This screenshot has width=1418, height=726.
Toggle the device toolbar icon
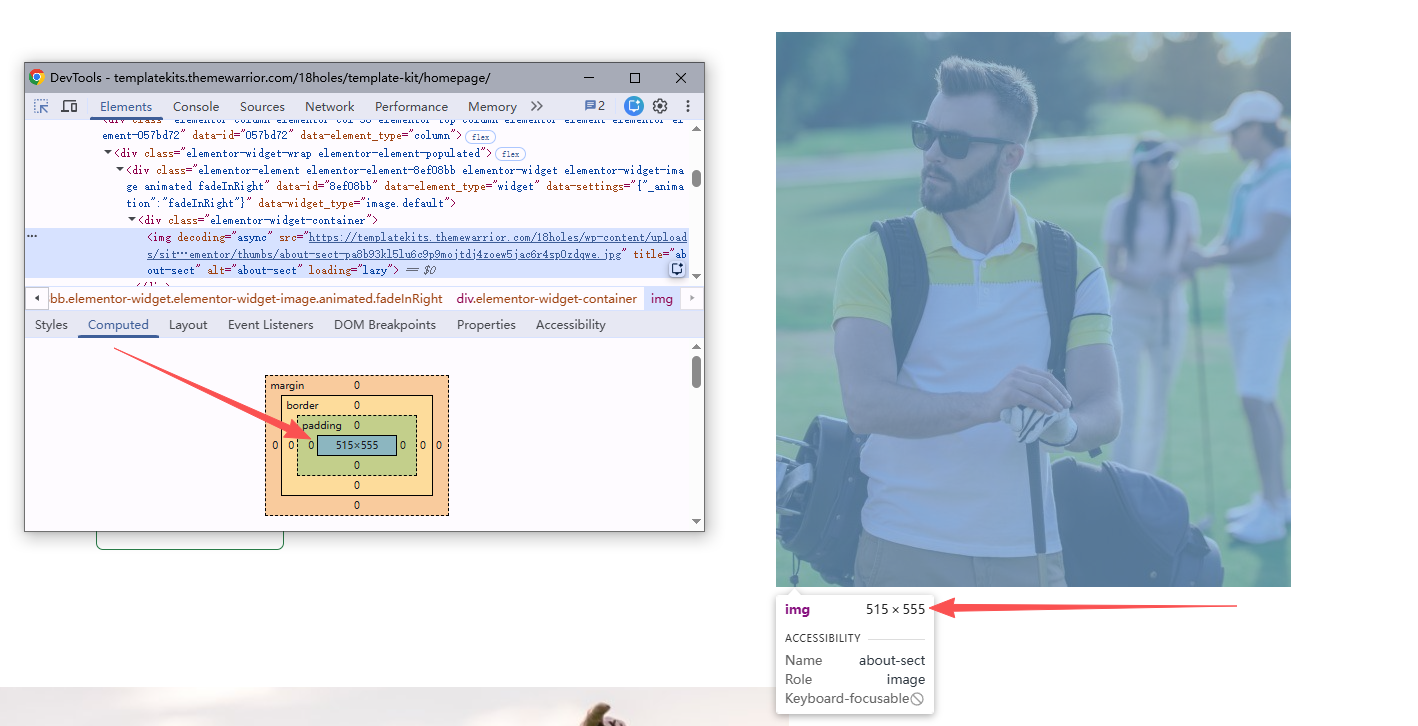[x=70, y=106]
